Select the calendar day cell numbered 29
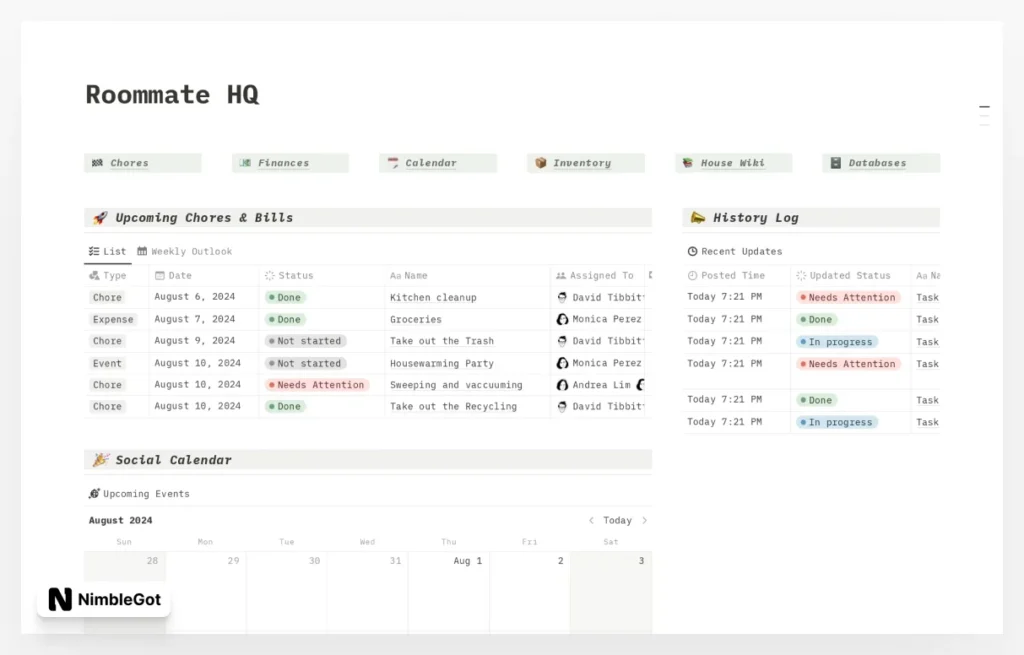1024x655 pixels. pyautogui.click(x=206, y=592)
